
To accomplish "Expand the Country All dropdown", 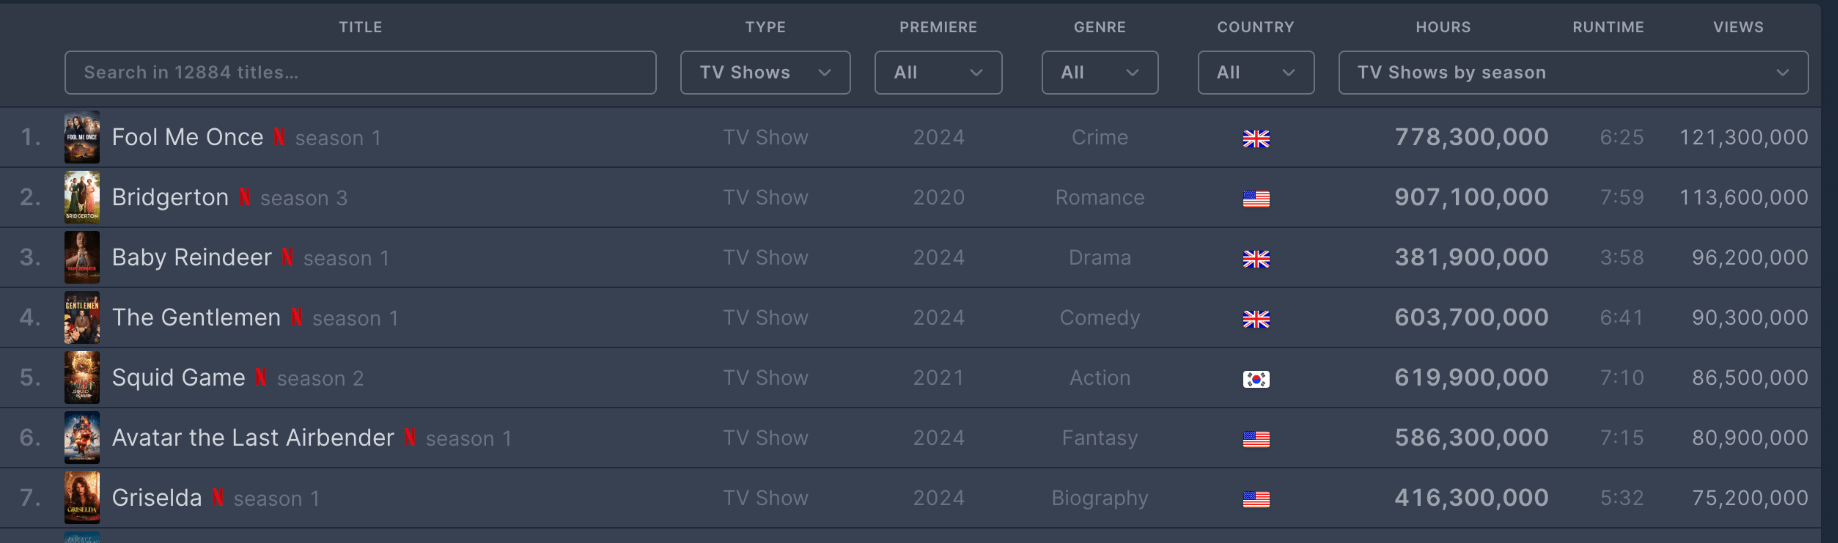I will 1256,73.
